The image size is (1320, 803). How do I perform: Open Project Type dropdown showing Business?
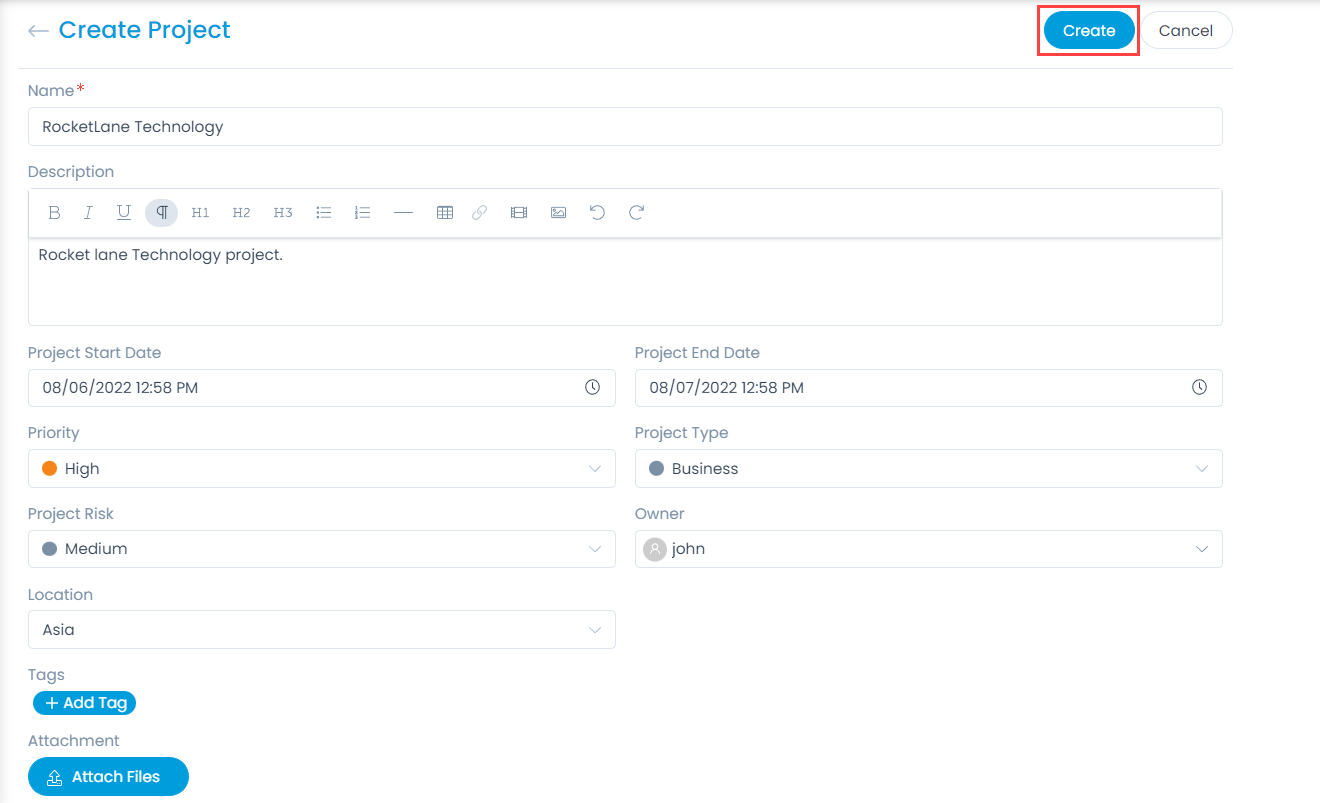[x=928, y=468]
